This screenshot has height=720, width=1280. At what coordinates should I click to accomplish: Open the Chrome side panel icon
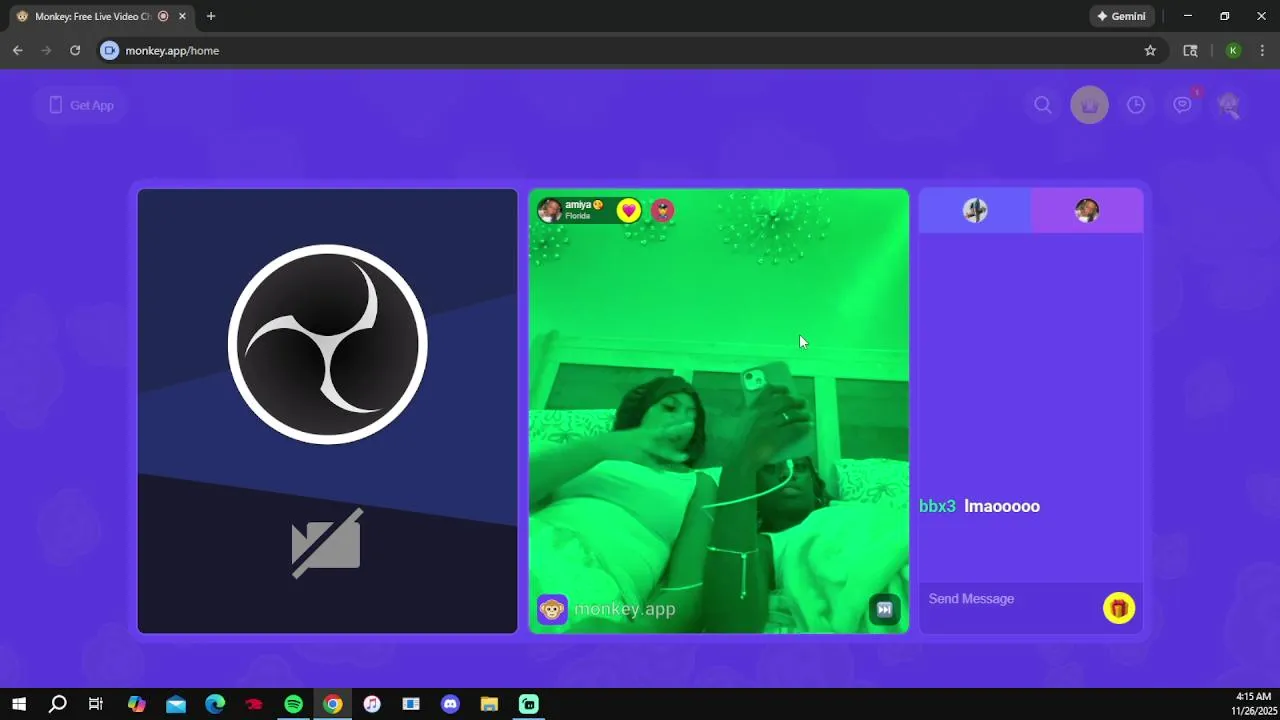1190,50
